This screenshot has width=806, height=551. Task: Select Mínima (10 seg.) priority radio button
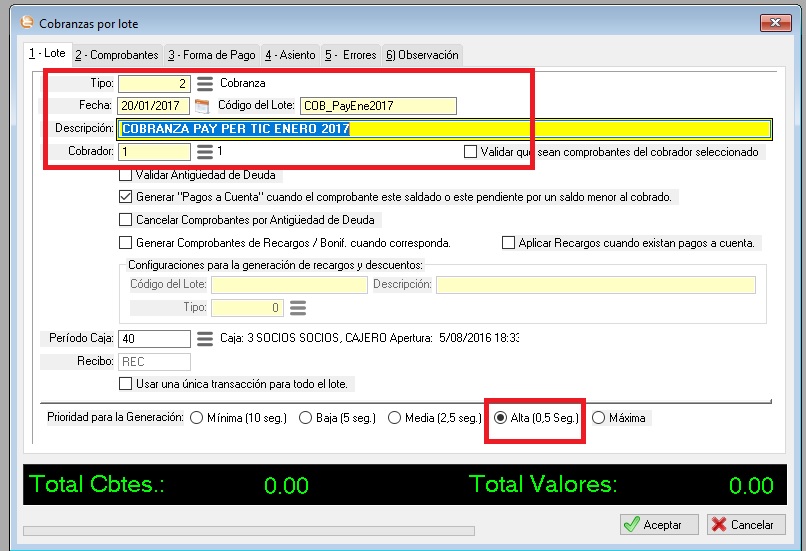point(196,418)
